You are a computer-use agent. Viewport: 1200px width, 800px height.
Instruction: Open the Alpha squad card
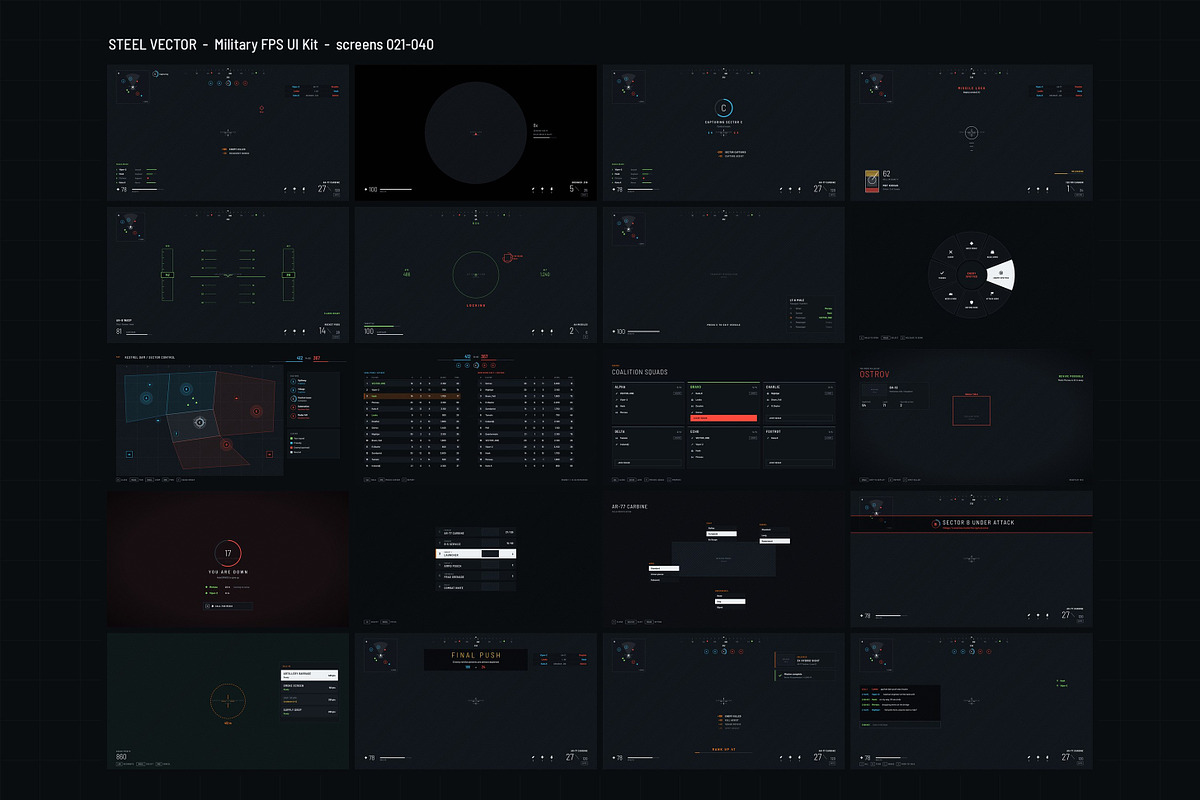point(646,401)
